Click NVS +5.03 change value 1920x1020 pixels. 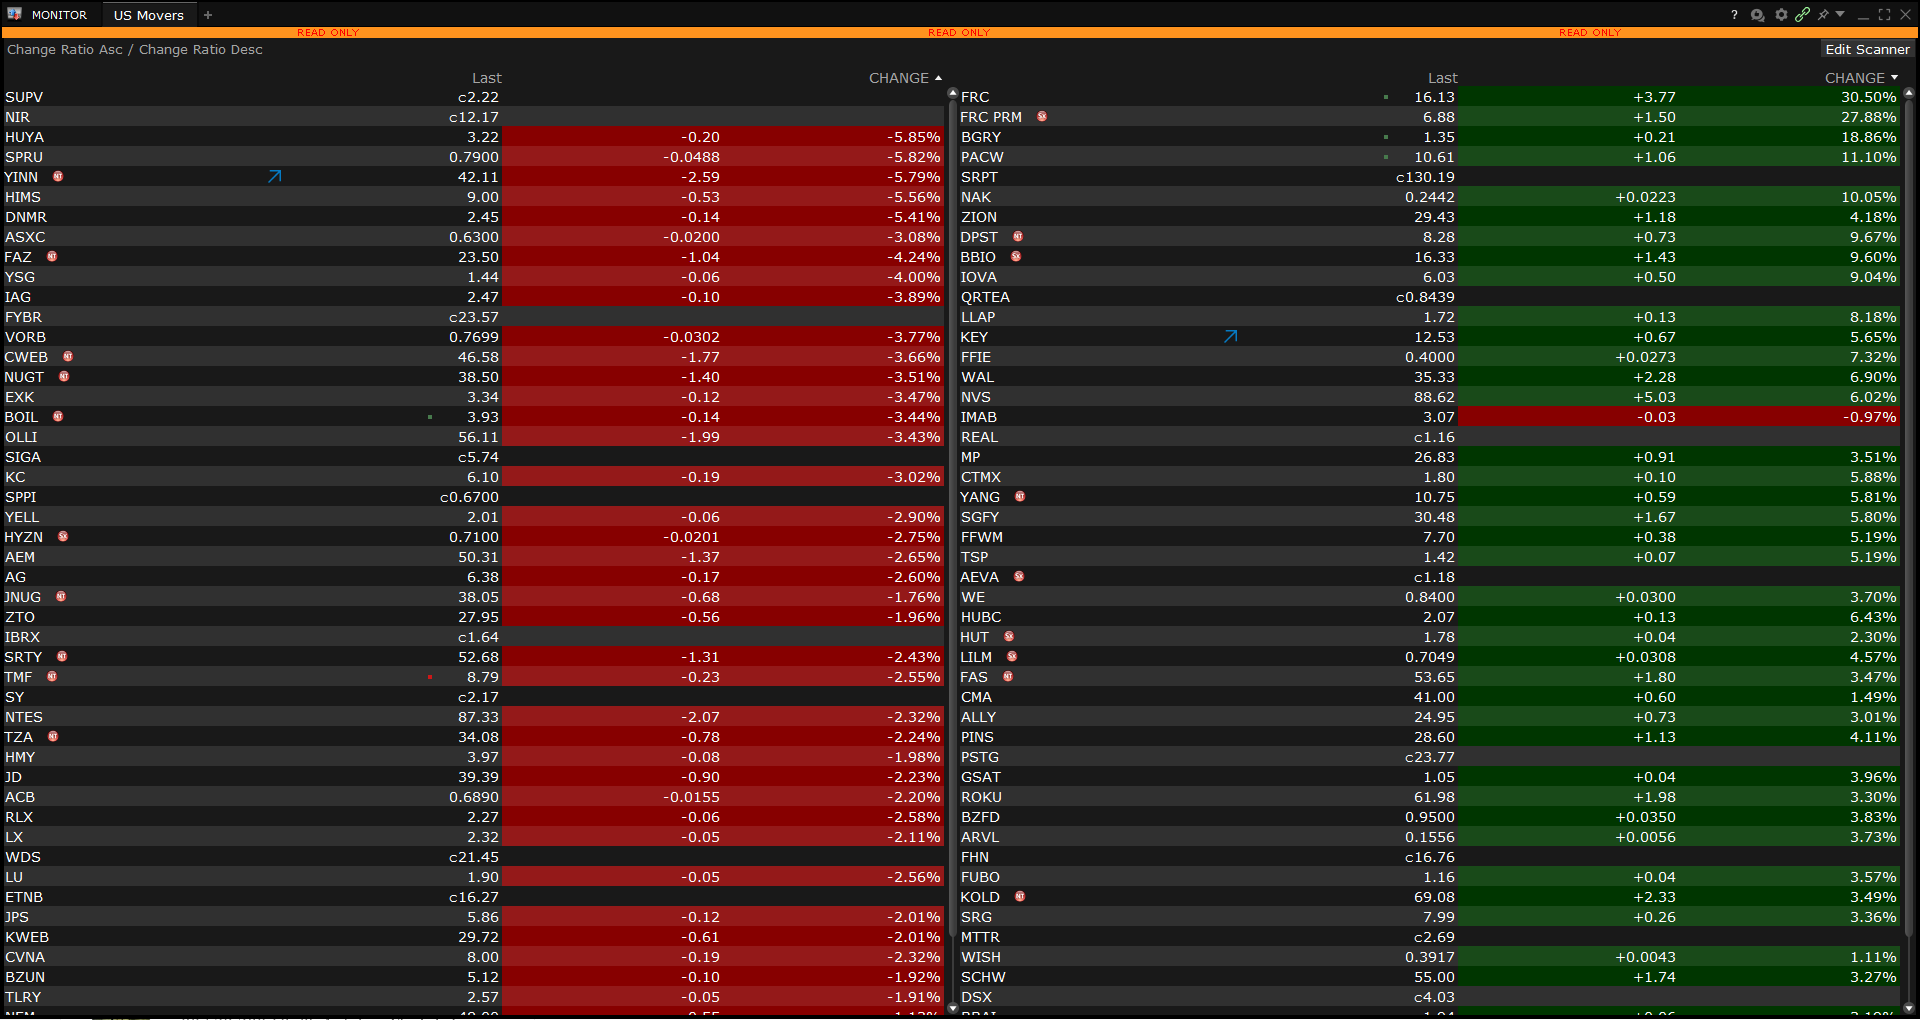pyautogui.click(x=1654, y=397)
